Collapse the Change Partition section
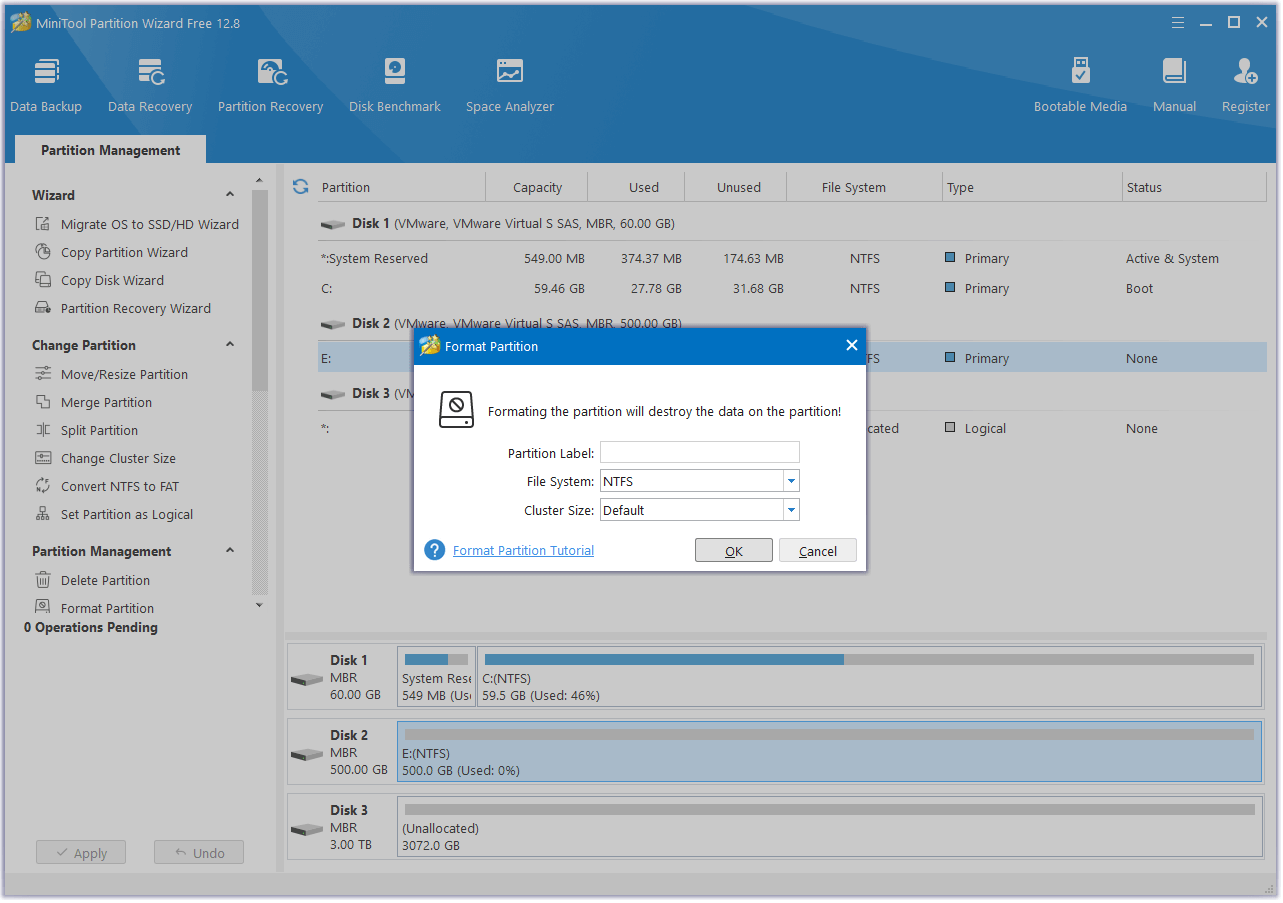Viewport: 1283px width, 903px height. [x=230, y=345]
